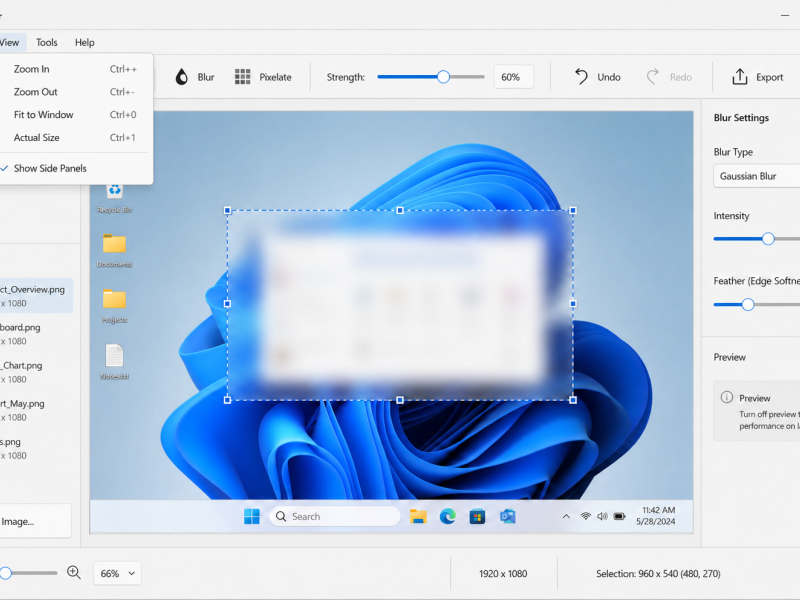Click the Redo arrow icon

coord(653,77)
